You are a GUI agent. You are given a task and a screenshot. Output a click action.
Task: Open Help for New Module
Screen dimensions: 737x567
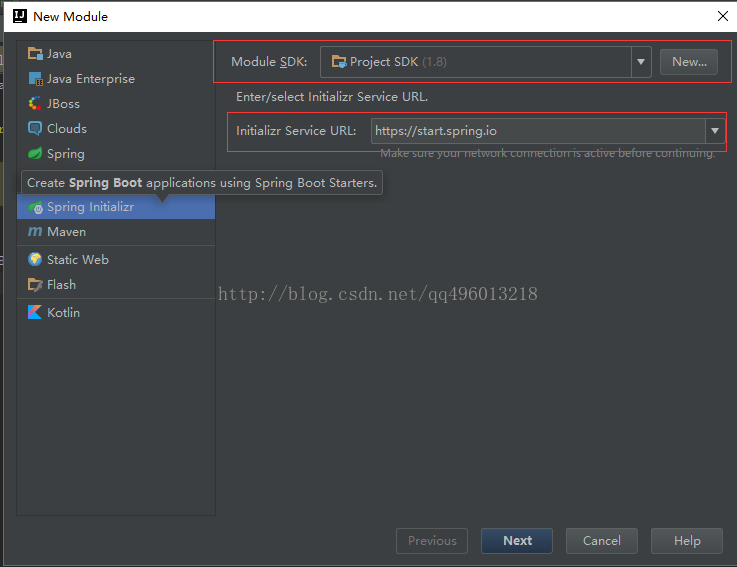coord(687,541)
